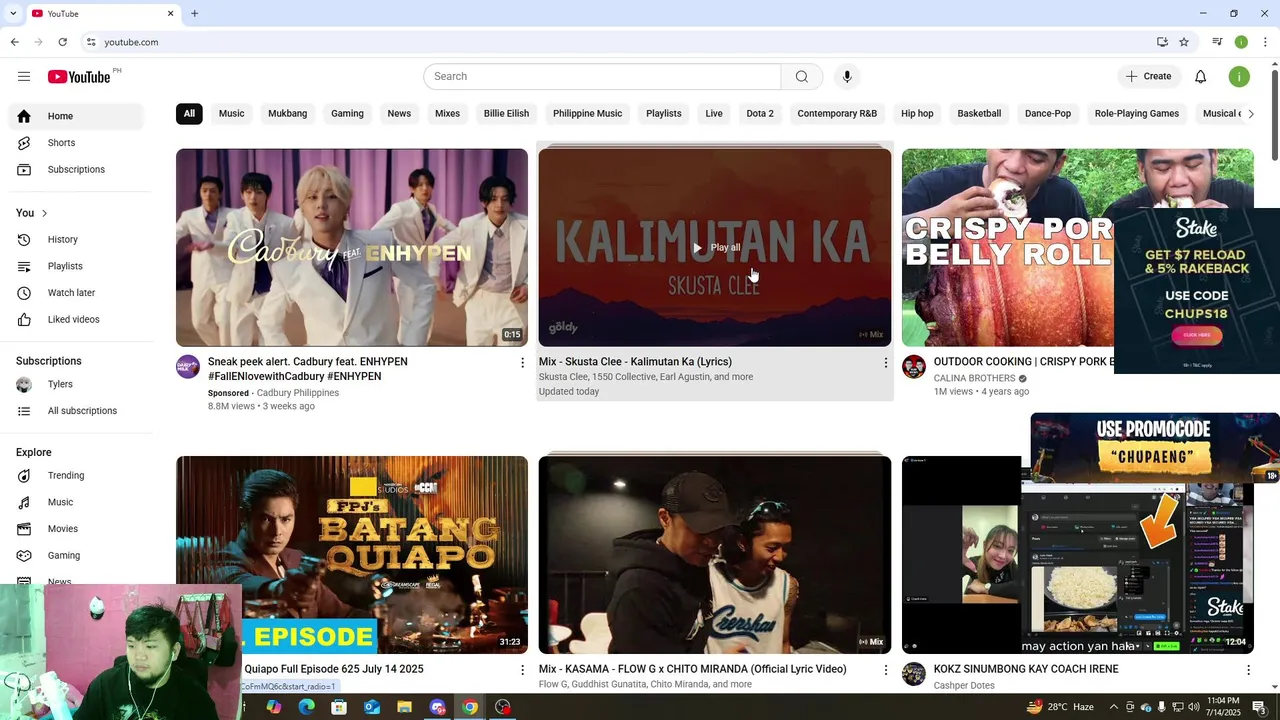Open All subscriptions link

76,411
